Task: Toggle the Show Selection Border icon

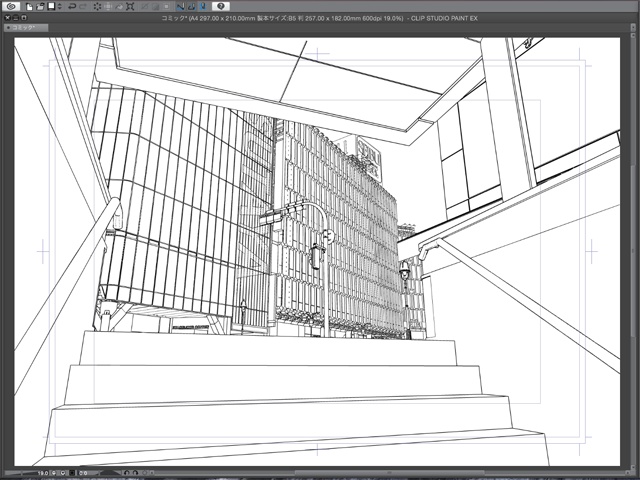Action: 166,6
